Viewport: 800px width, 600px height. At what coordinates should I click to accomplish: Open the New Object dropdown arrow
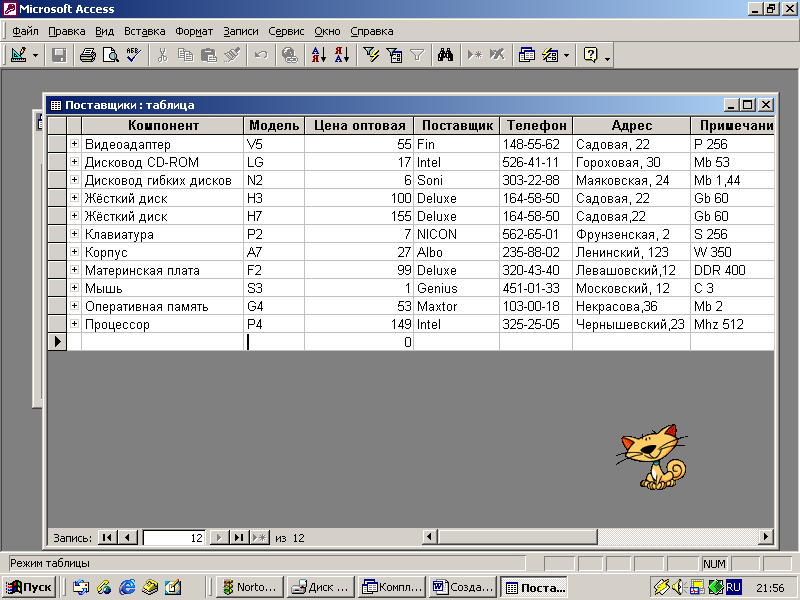(566, 55)
